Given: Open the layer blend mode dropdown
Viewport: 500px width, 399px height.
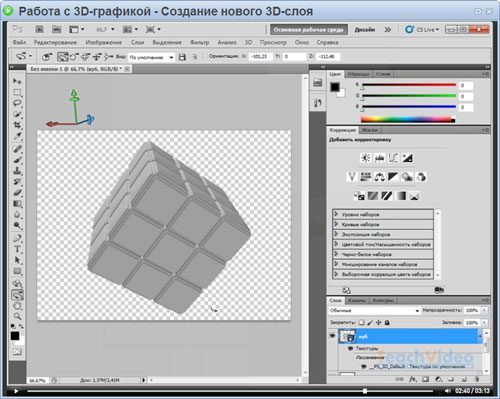Looking at the screenshot, I should 374,311.
